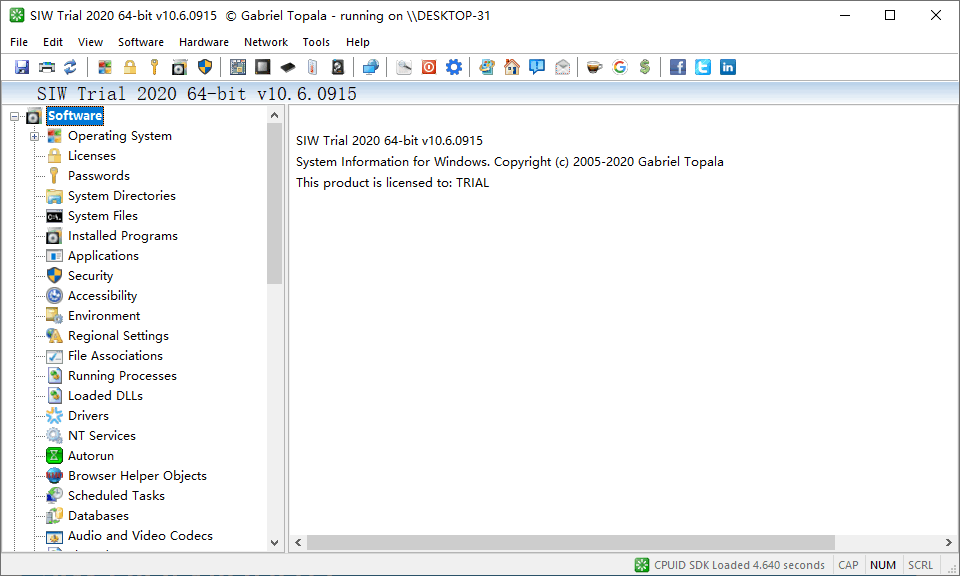
Task: Click the network computers toolbar icon
Action: (x=371, y=67)
